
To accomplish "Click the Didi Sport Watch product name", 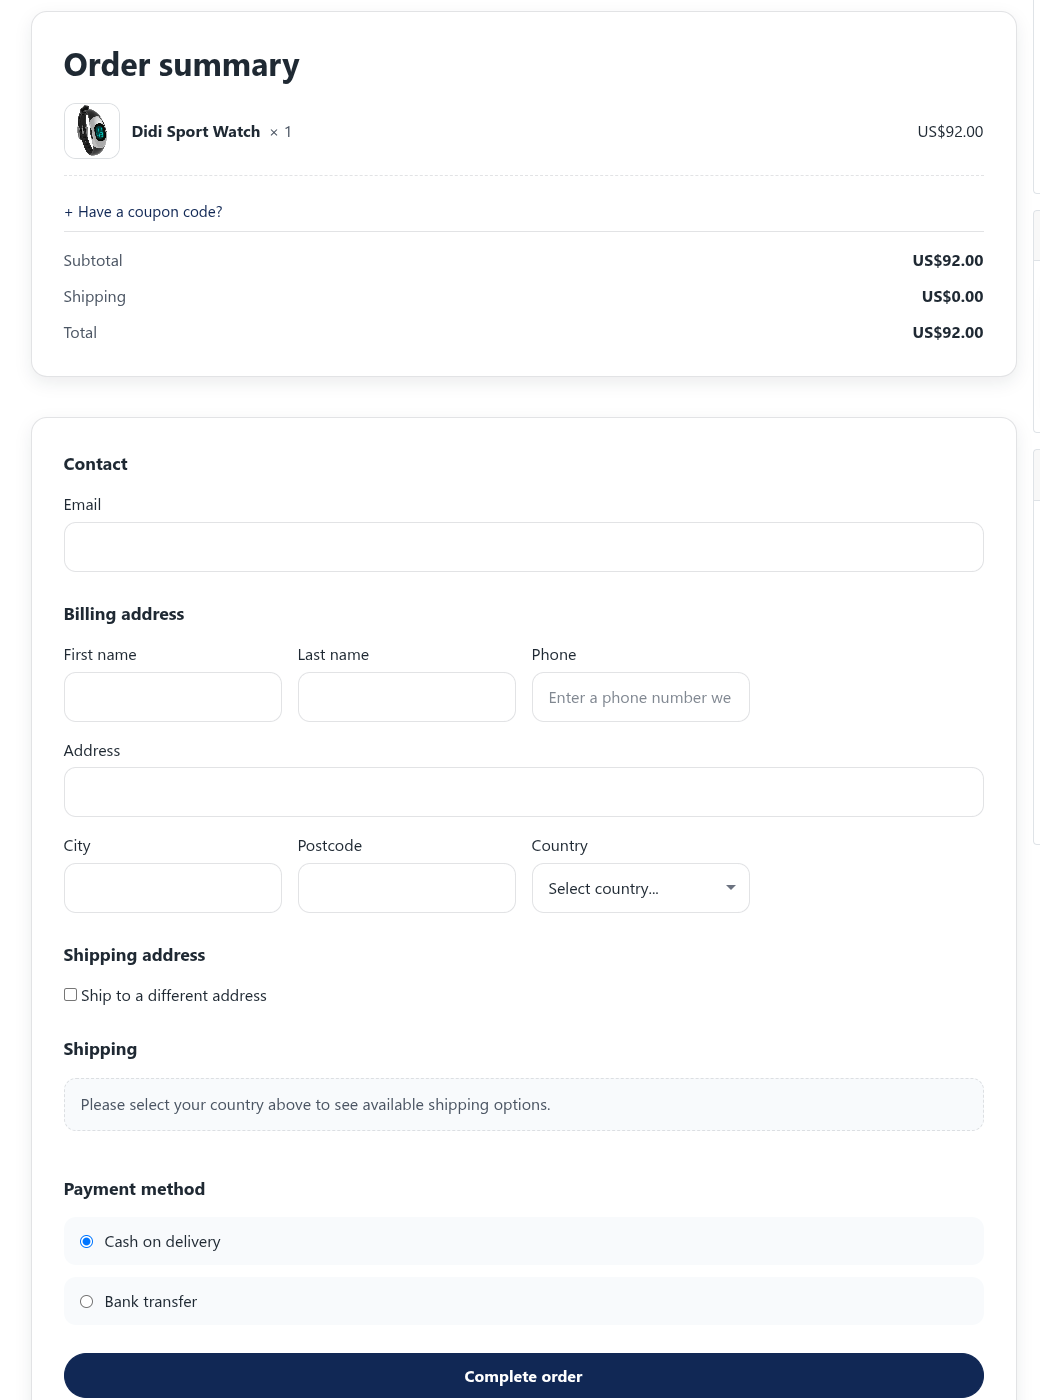I will pyautogui.click(x=196, y=132).
